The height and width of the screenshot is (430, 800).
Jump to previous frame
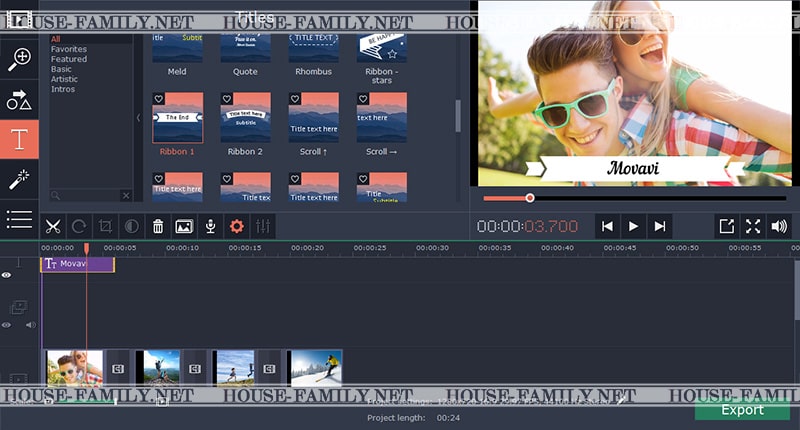point(607,226)
